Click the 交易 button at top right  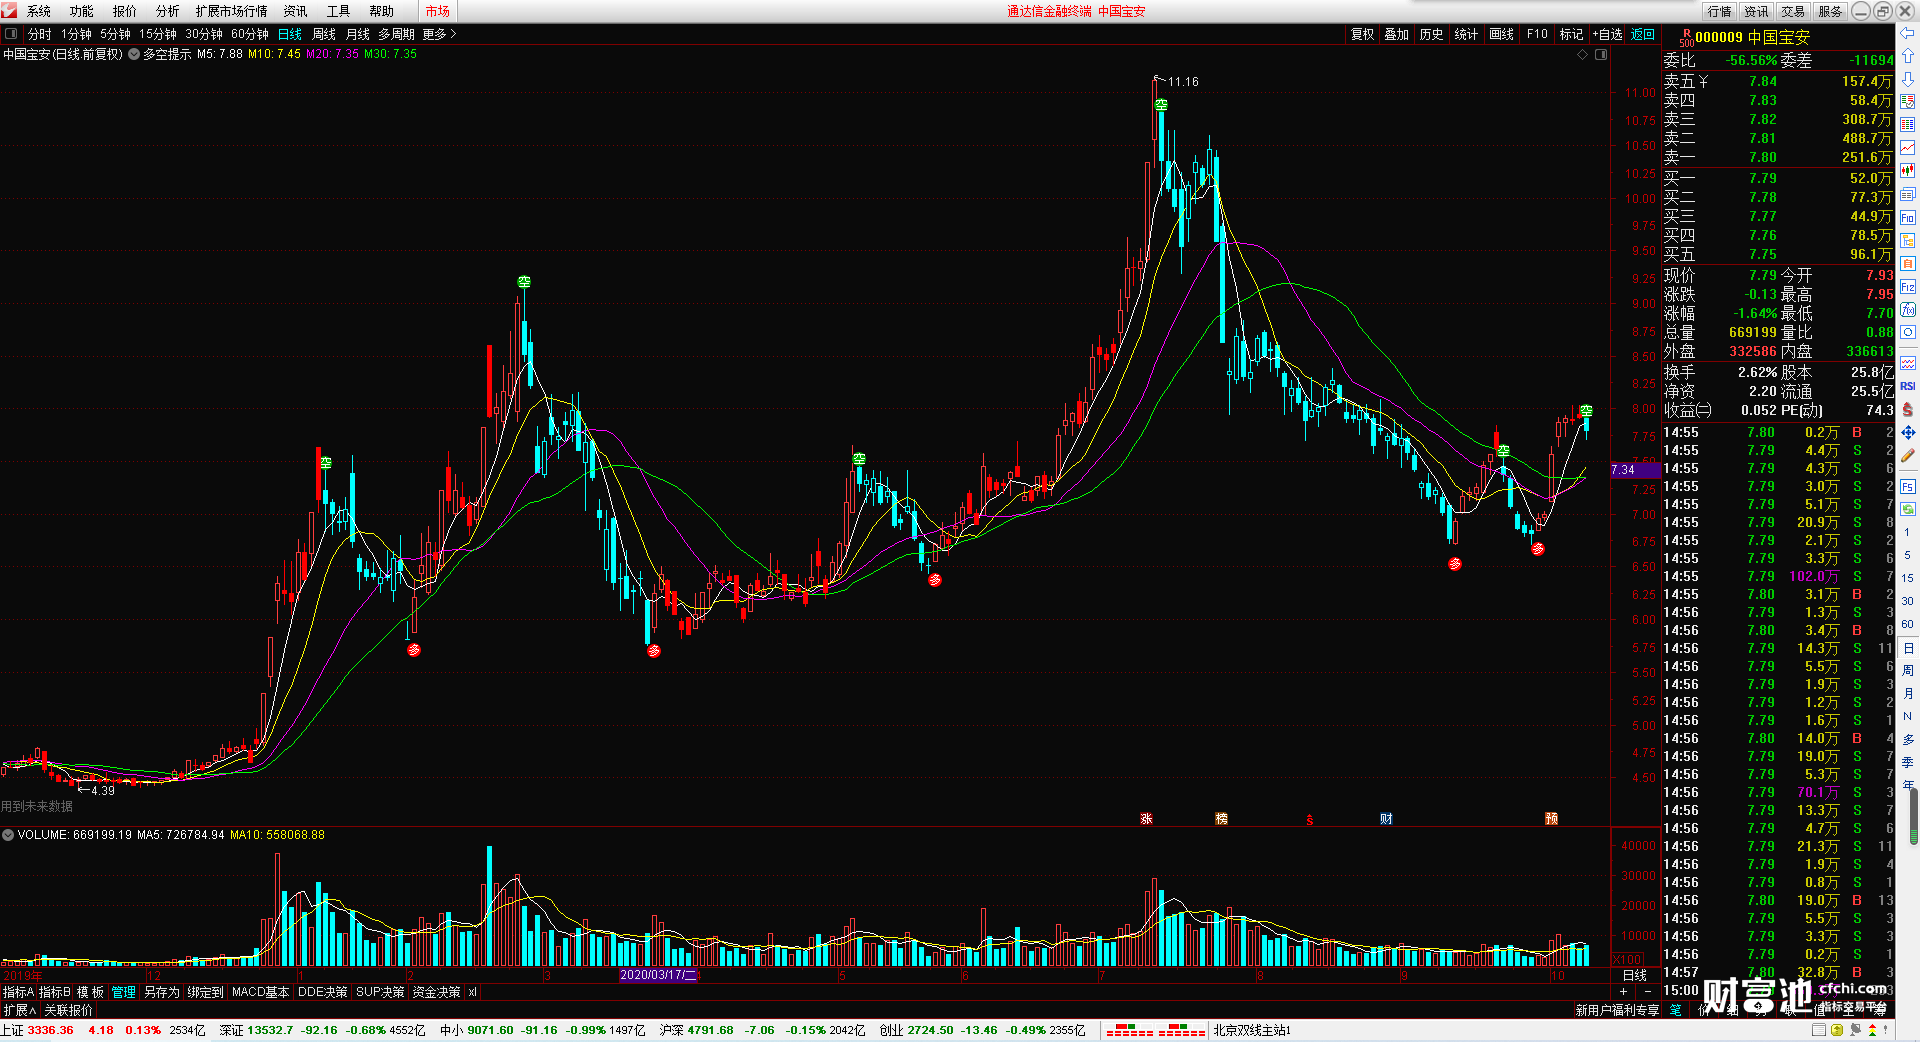(1793, 11)
